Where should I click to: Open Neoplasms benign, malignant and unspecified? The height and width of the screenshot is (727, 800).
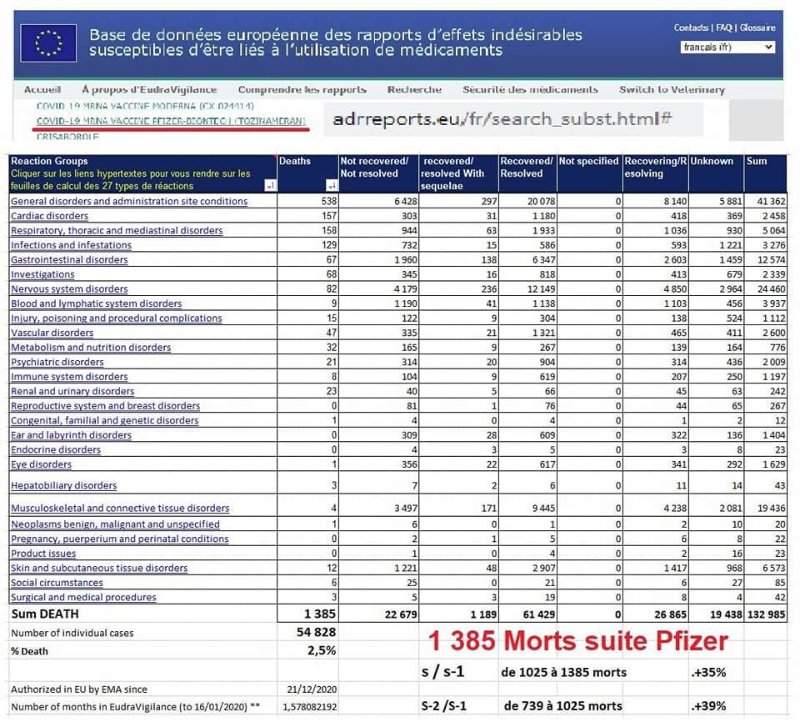point(115,524)
